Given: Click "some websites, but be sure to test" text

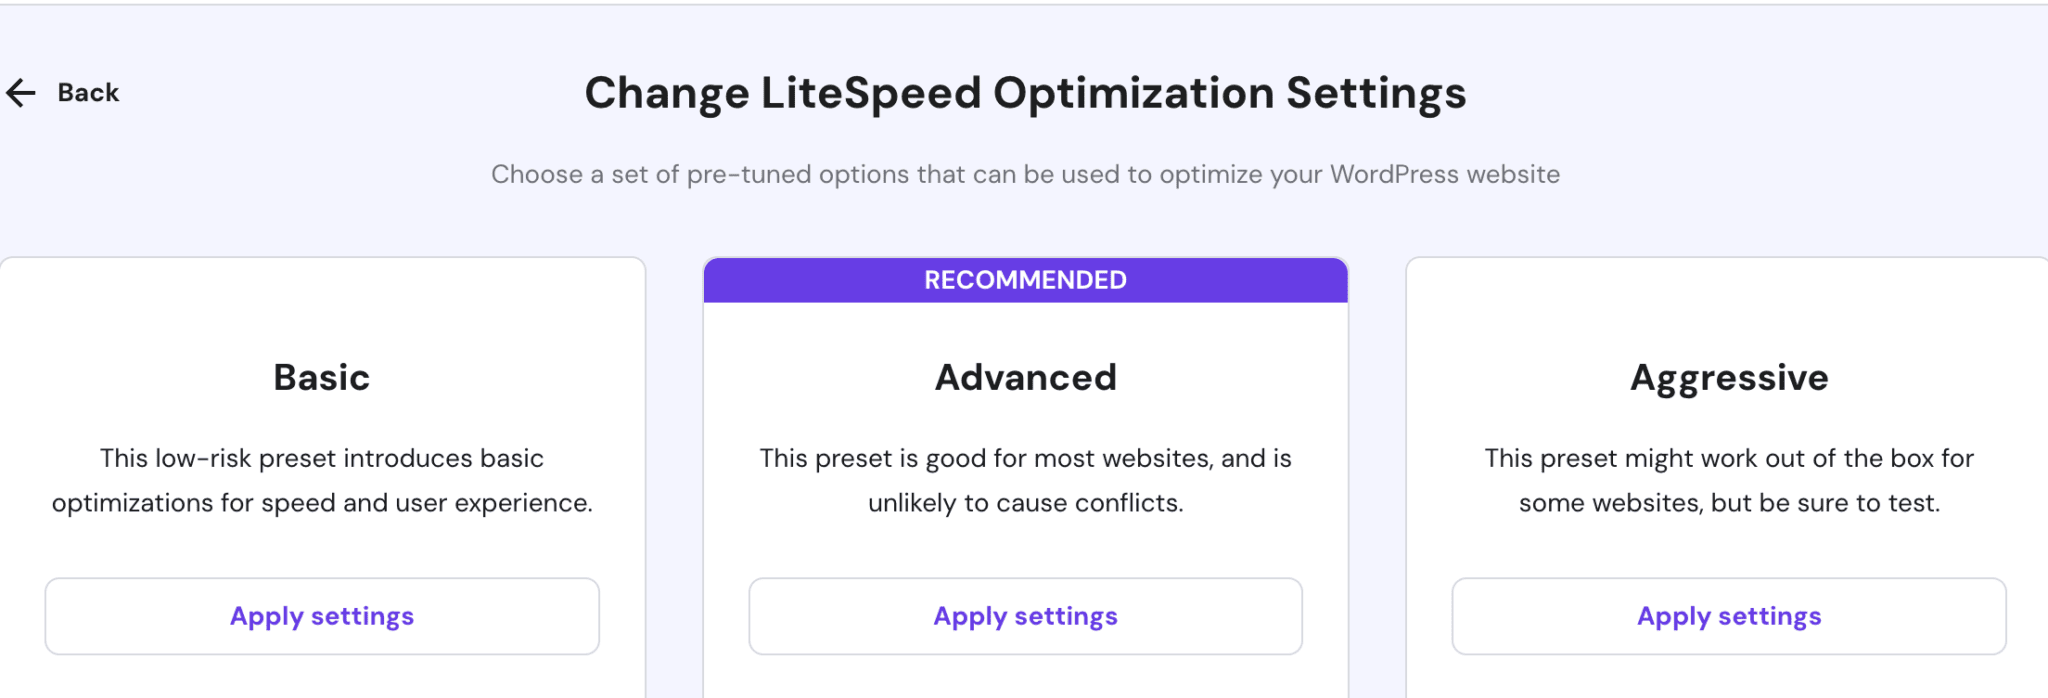Looking at the screenshot, I should pyautogui.click(x=1729, y=502).
